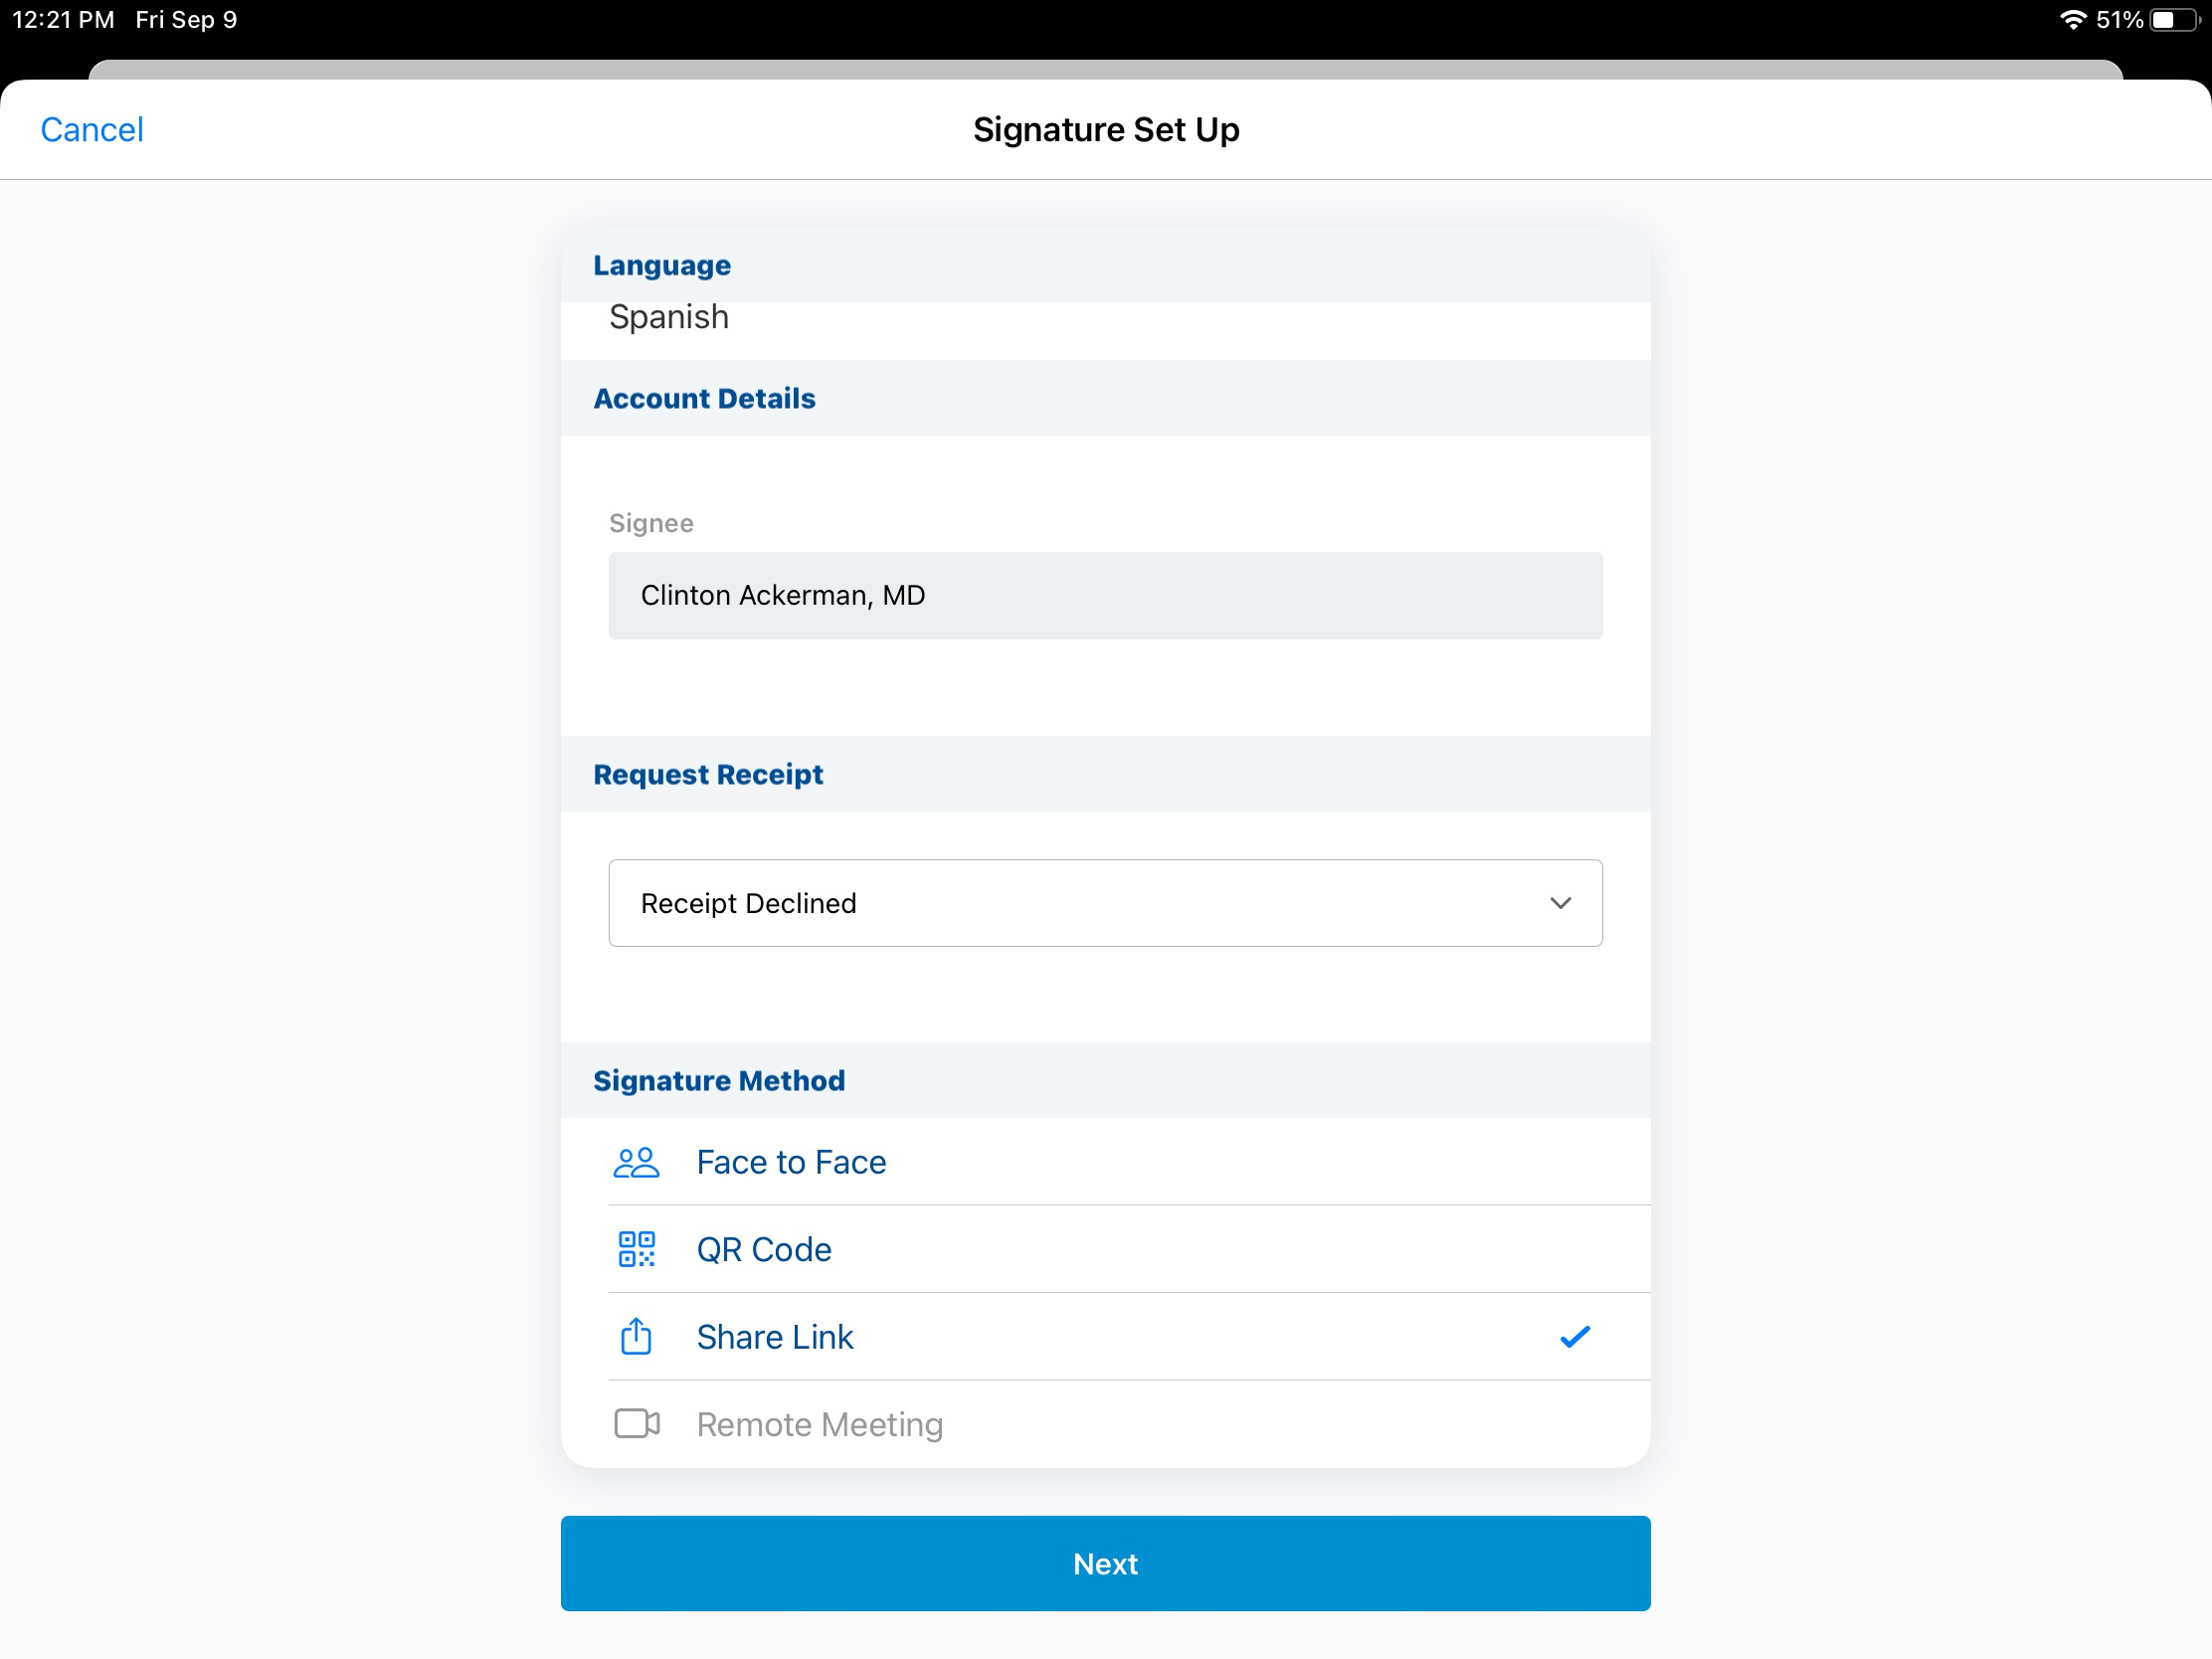Viewport: 2212px width, 1659px height.
Task: Tap the Signature Method section header
Action: point(719,1080)
